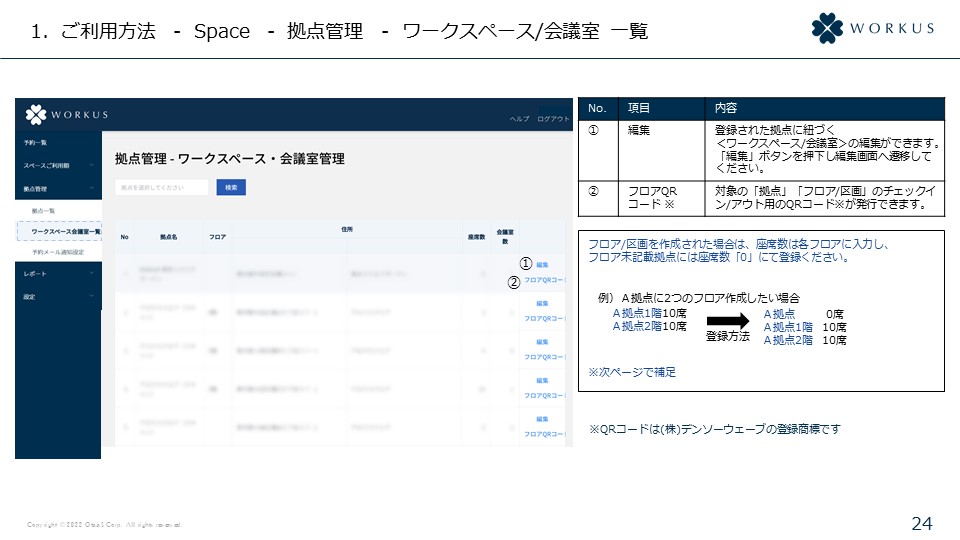Open the レポート sidebar menu

[x=35, y=274]
